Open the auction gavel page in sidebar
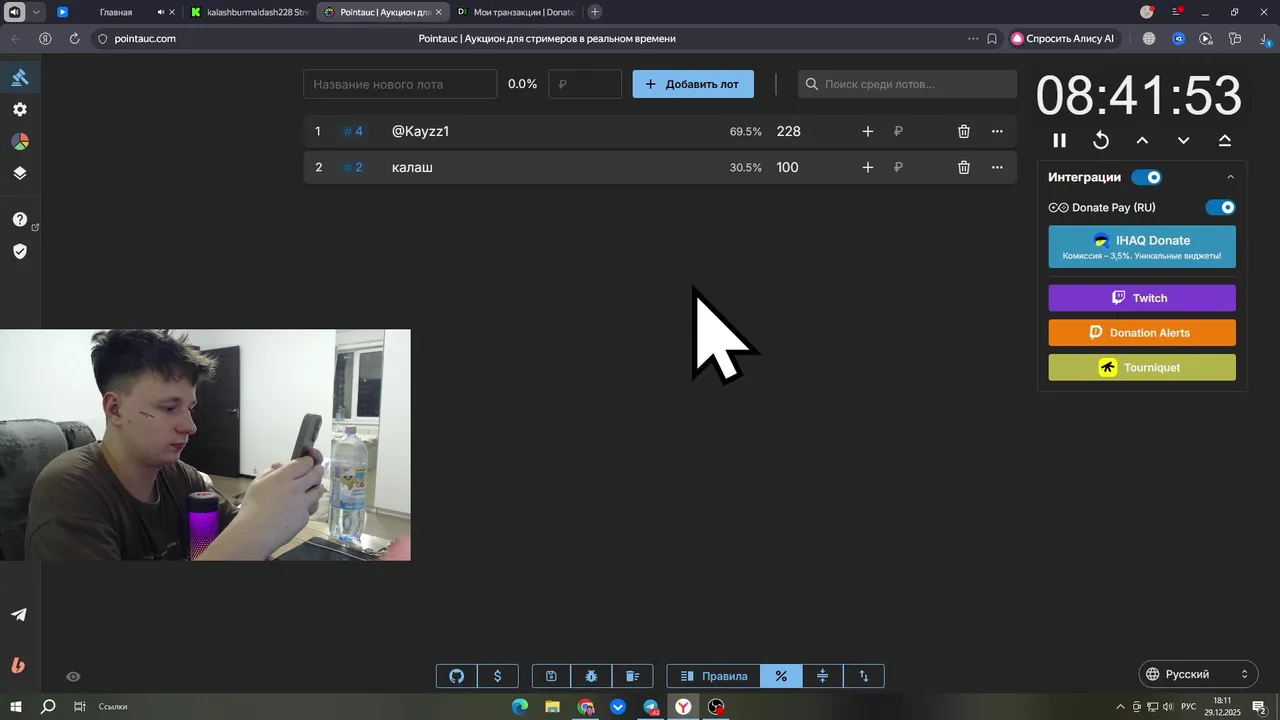 click(20, 77)
